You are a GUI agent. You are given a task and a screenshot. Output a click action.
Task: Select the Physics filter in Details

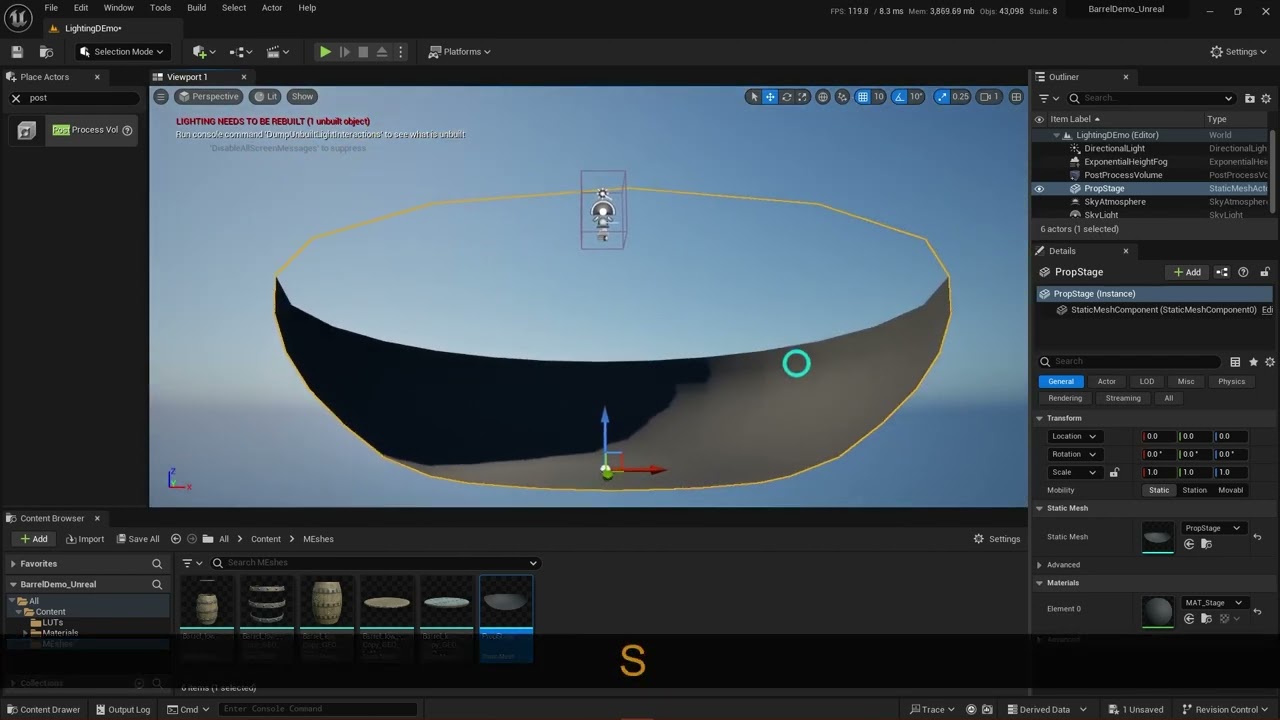(1231, 381)
